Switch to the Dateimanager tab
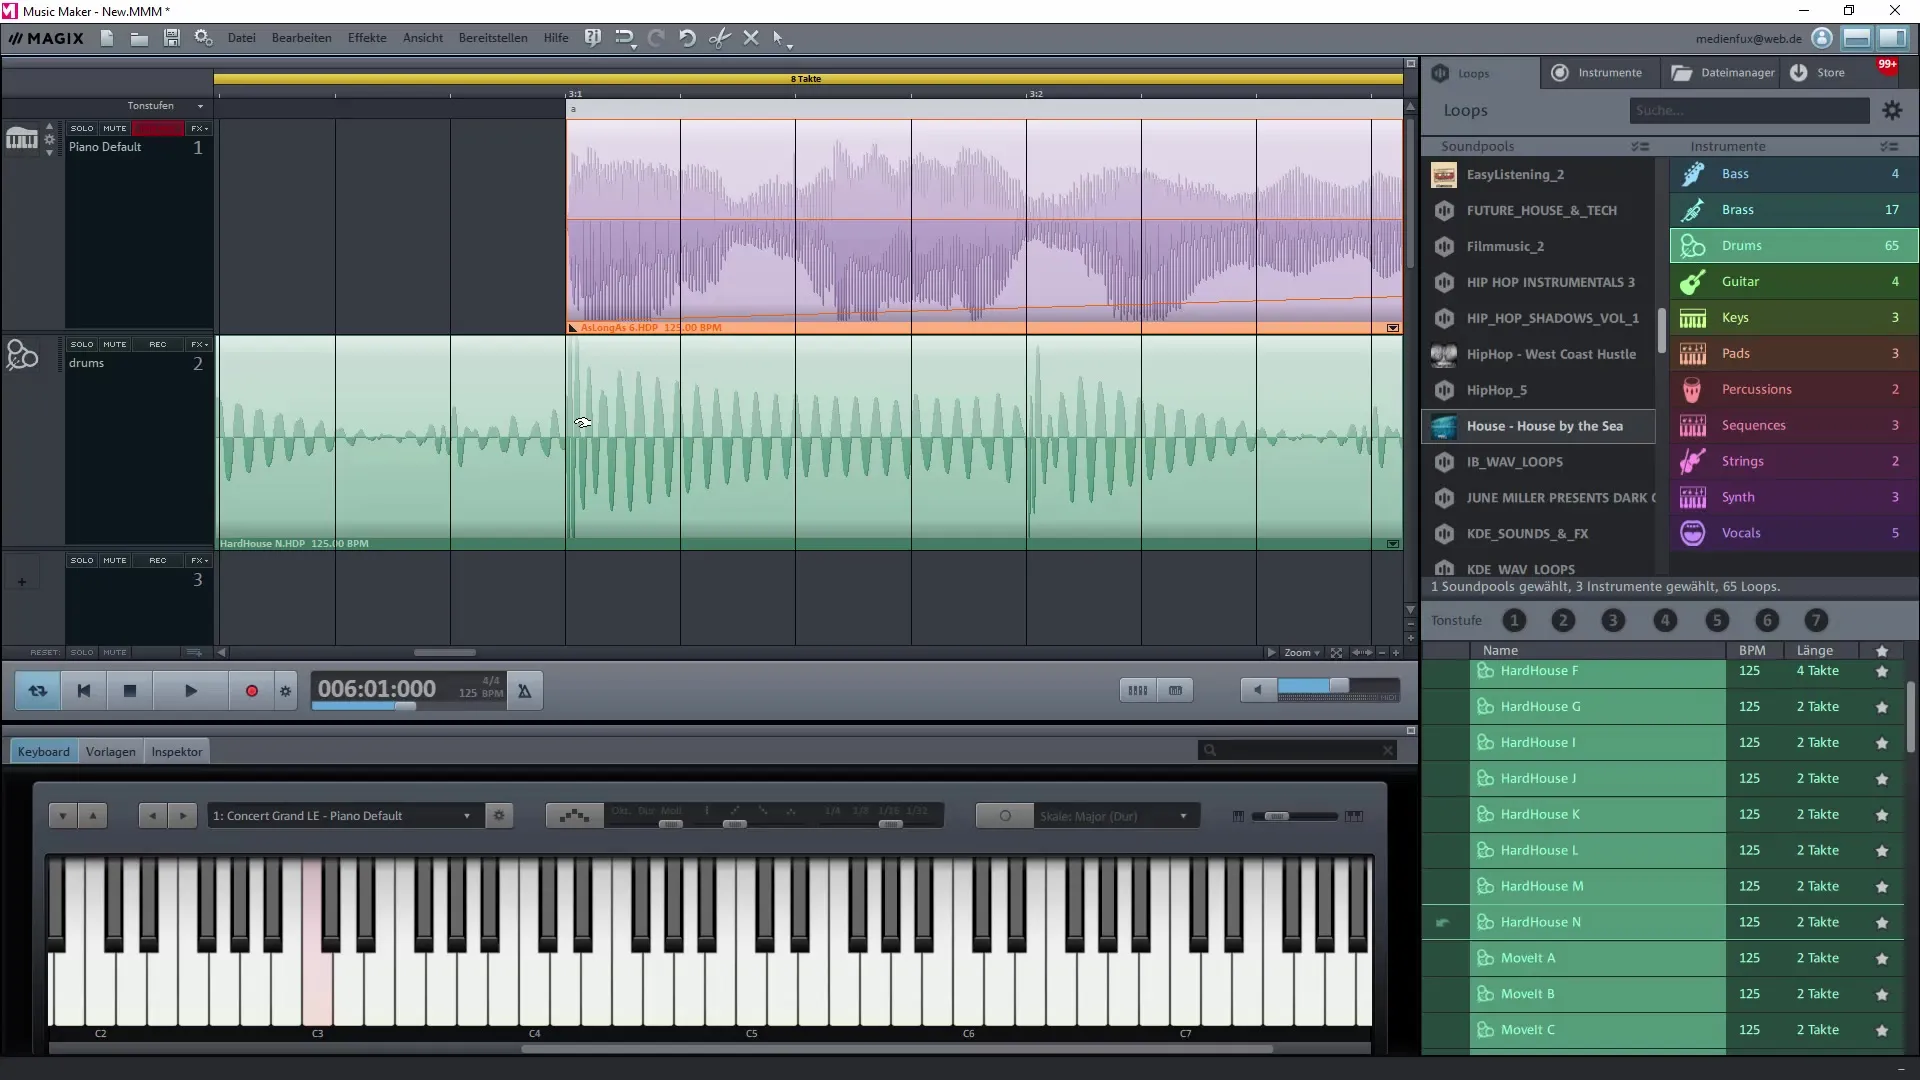This screenshot has width=1920, height=1080. pyautogui.click(x=1723, y=73)
